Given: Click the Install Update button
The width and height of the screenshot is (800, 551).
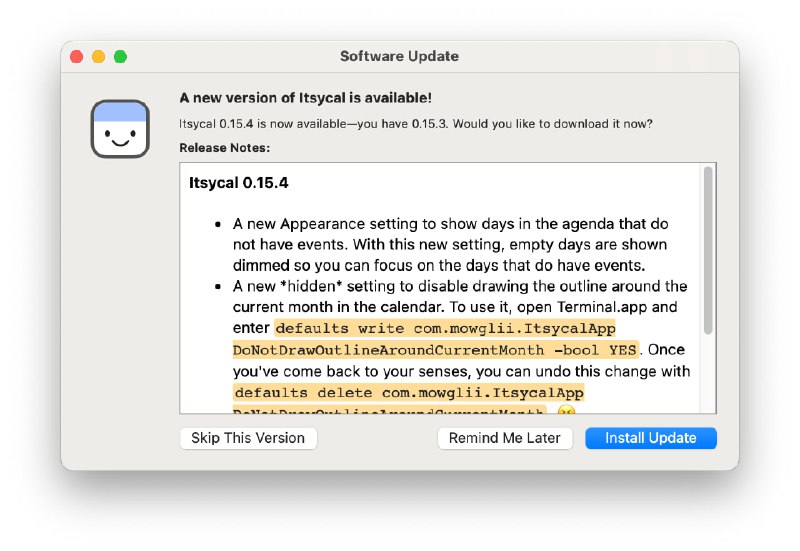Looking at the screenshot, I should click(651, 438).
